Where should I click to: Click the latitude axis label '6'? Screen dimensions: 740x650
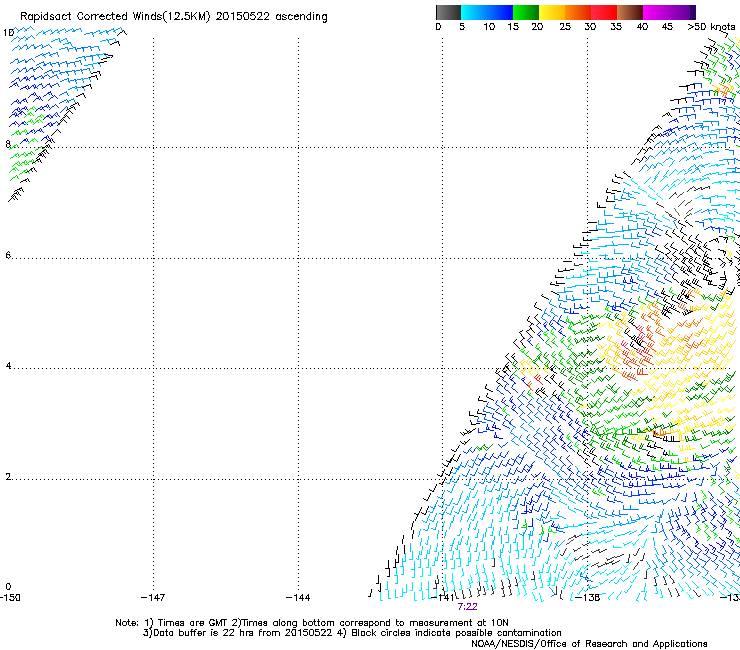(8, 255)
